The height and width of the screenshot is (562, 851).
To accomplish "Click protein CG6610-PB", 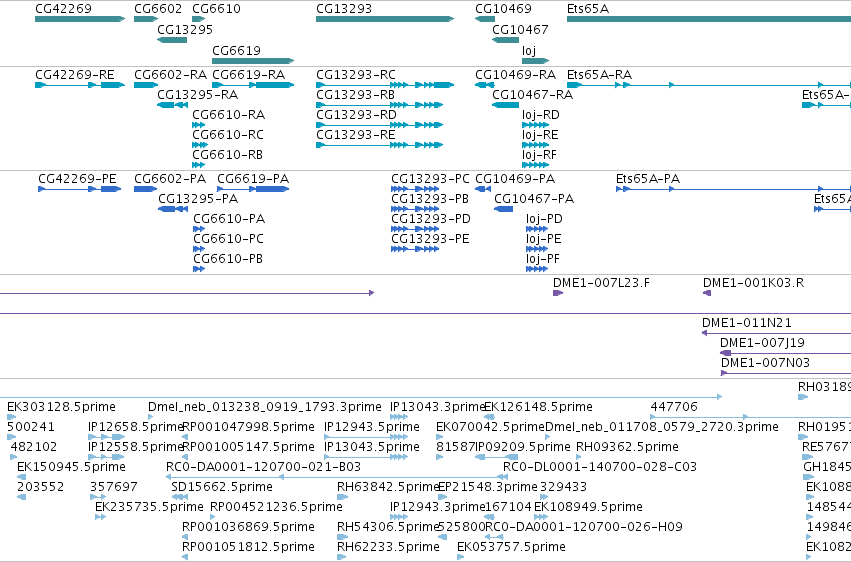I will click(x=199, y=269).
